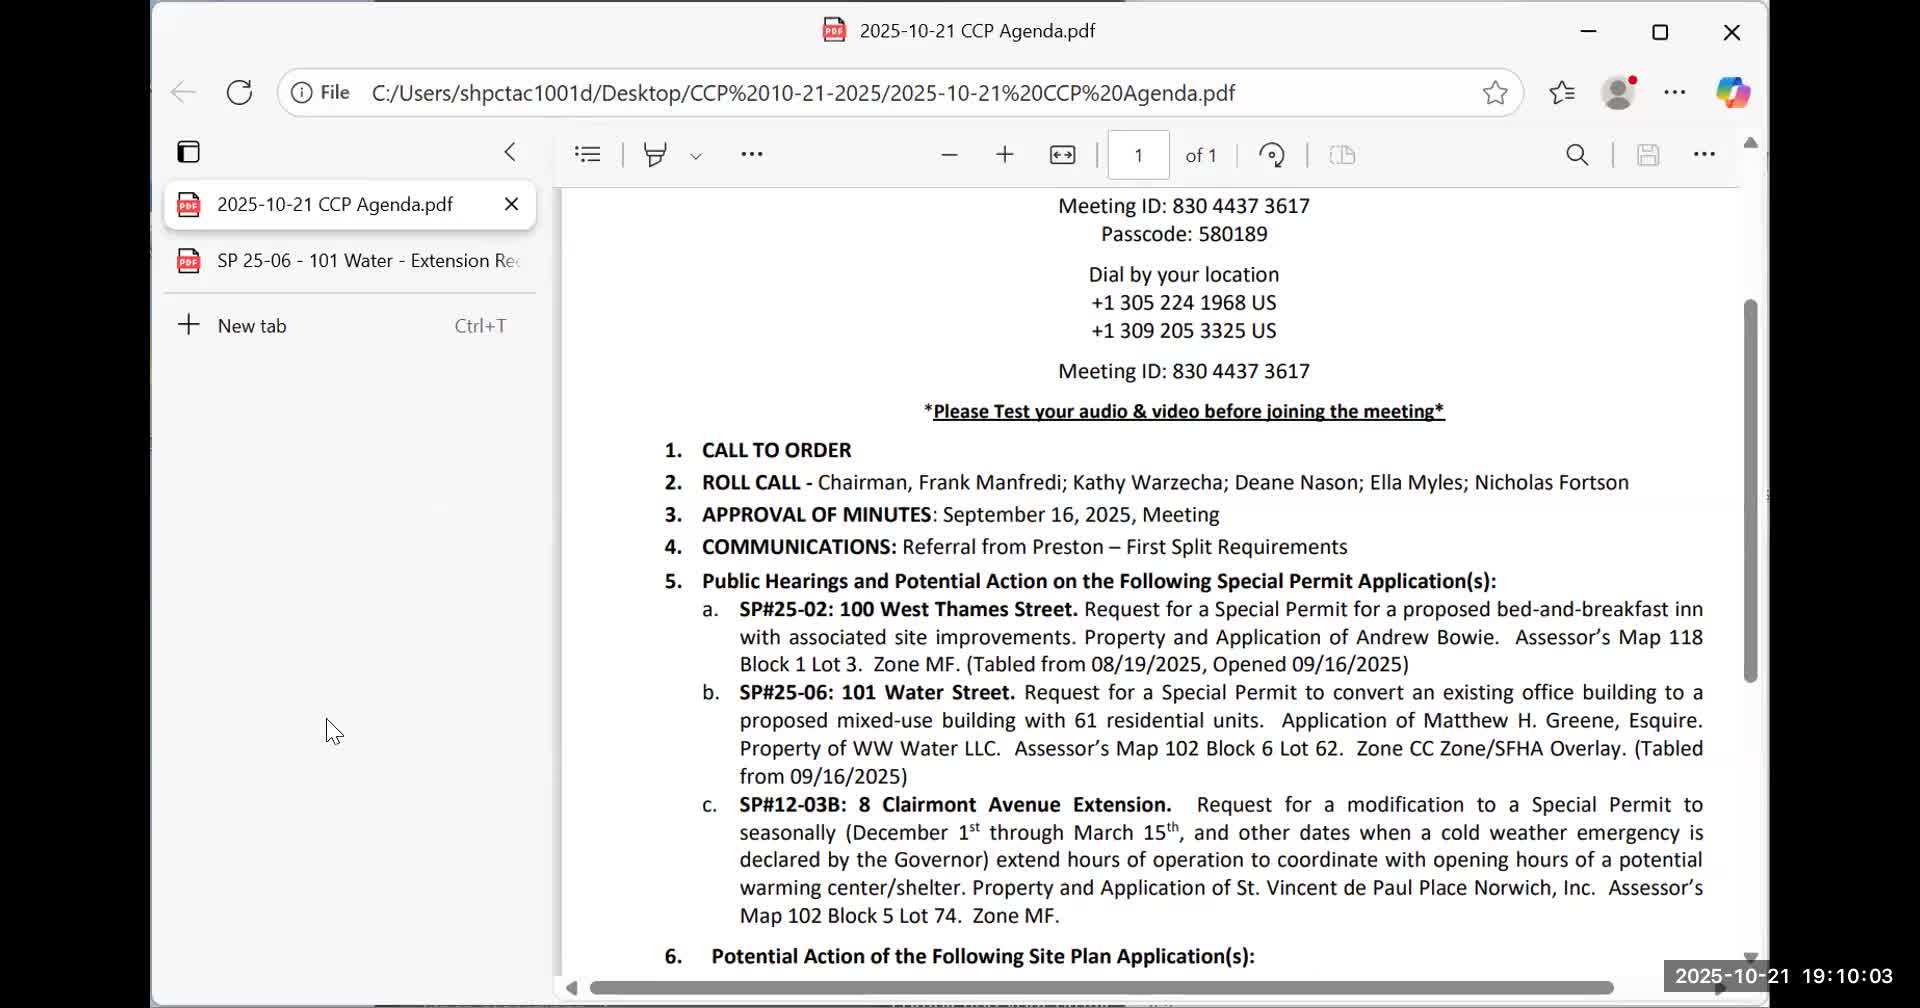
Task: Close the 2025-10-21 CCP Agenda tab
Action: (511, 204)
